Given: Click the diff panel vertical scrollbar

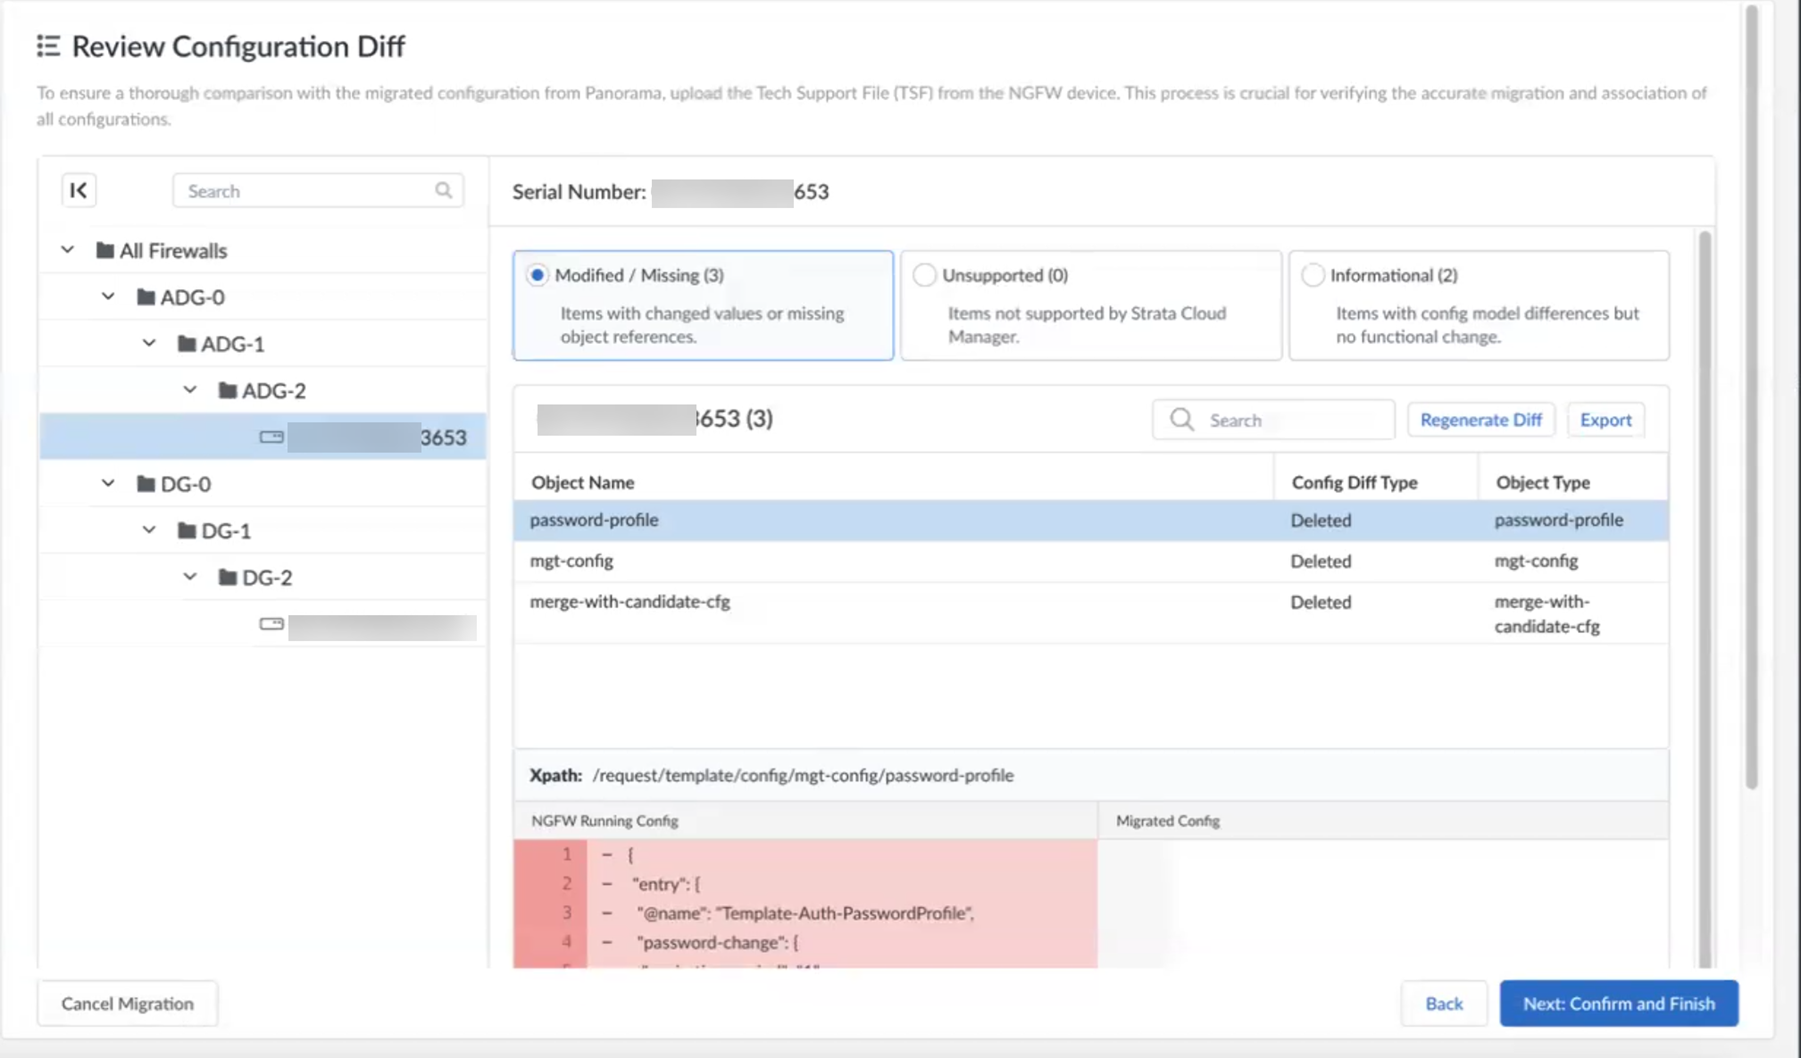Looking at the screenshot, I should pyautogui.click(x=1705, y=600).
